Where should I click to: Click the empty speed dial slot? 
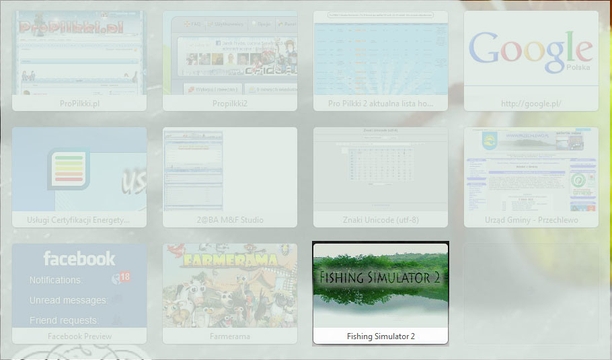[531, 293]
